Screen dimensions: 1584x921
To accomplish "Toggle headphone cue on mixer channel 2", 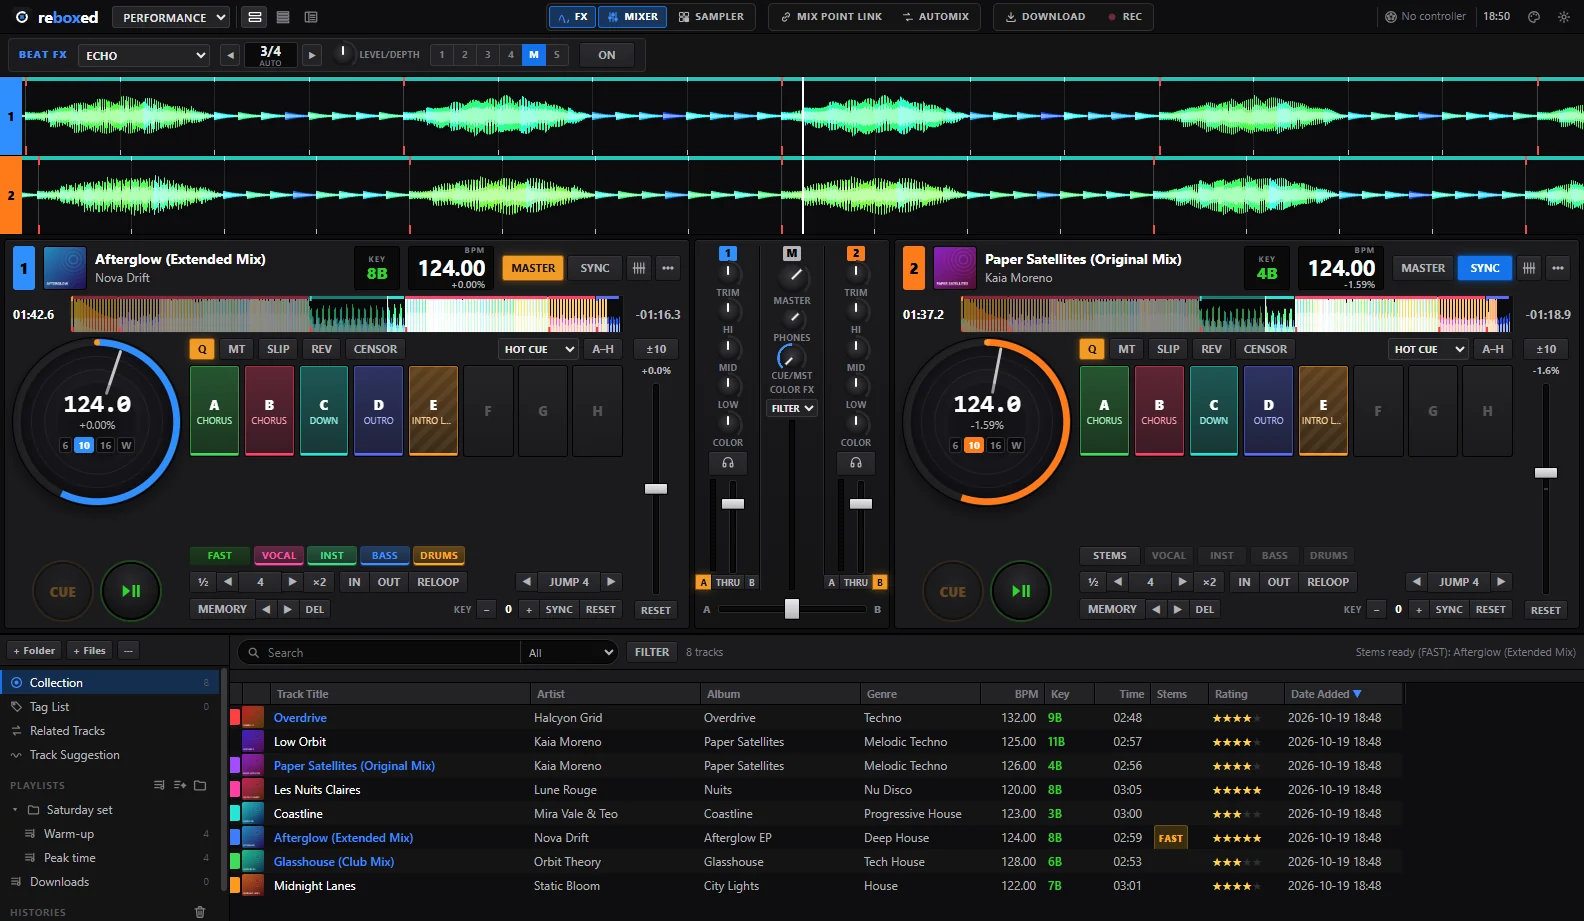I will (856, 463).
